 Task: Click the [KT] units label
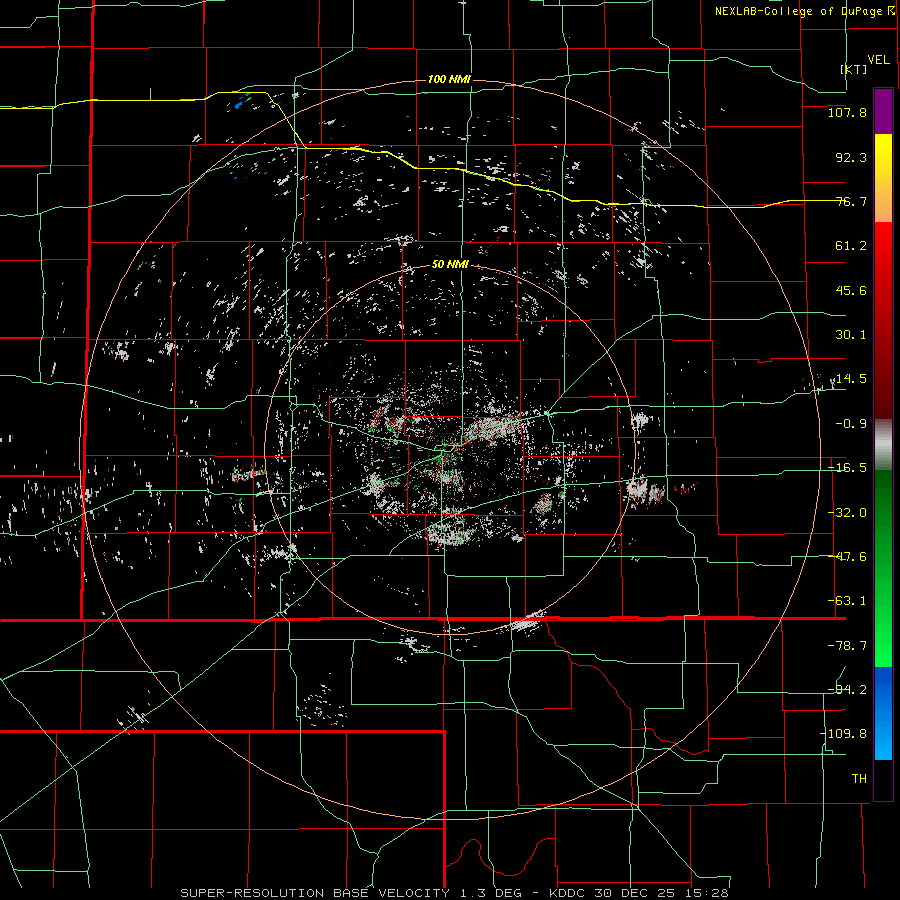pos(854,69)
